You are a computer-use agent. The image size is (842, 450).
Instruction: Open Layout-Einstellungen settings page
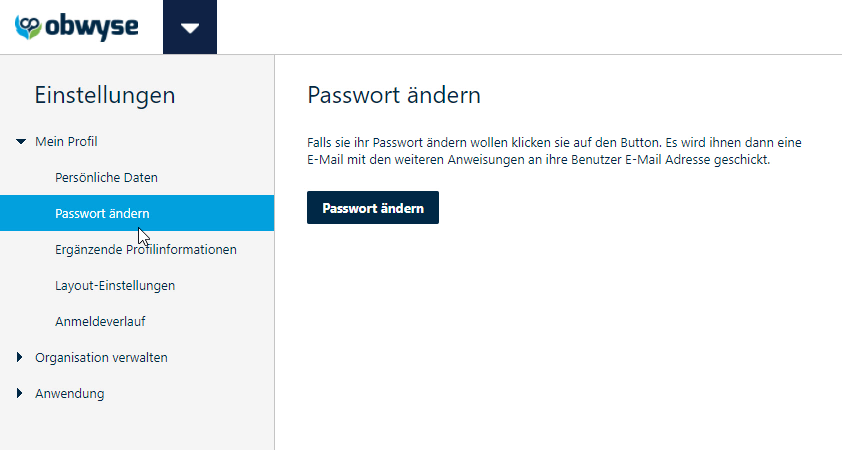coord(115,286)
